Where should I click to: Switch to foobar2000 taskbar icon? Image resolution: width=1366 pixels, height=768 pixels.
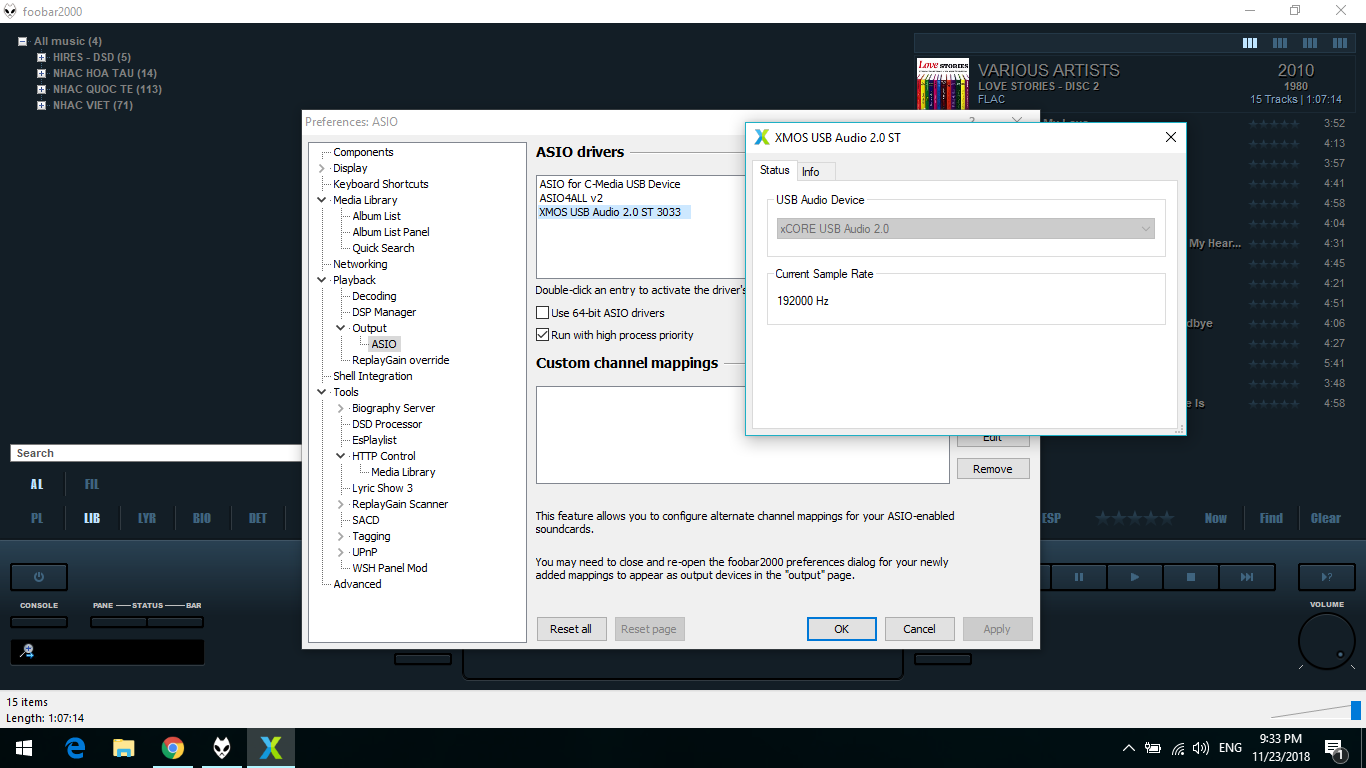click(222, 748)
